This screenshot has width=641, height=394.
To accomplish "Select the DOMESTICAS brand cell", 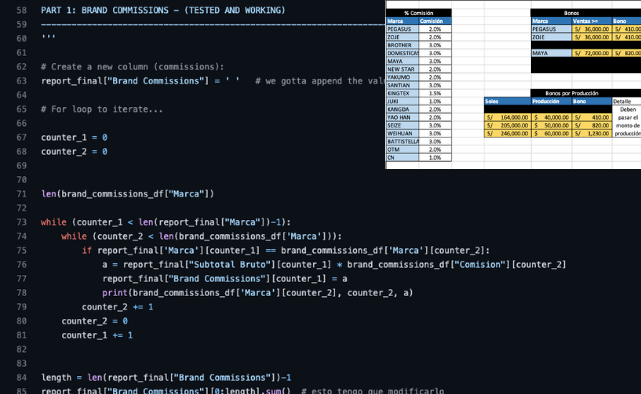I will [402, 53].
